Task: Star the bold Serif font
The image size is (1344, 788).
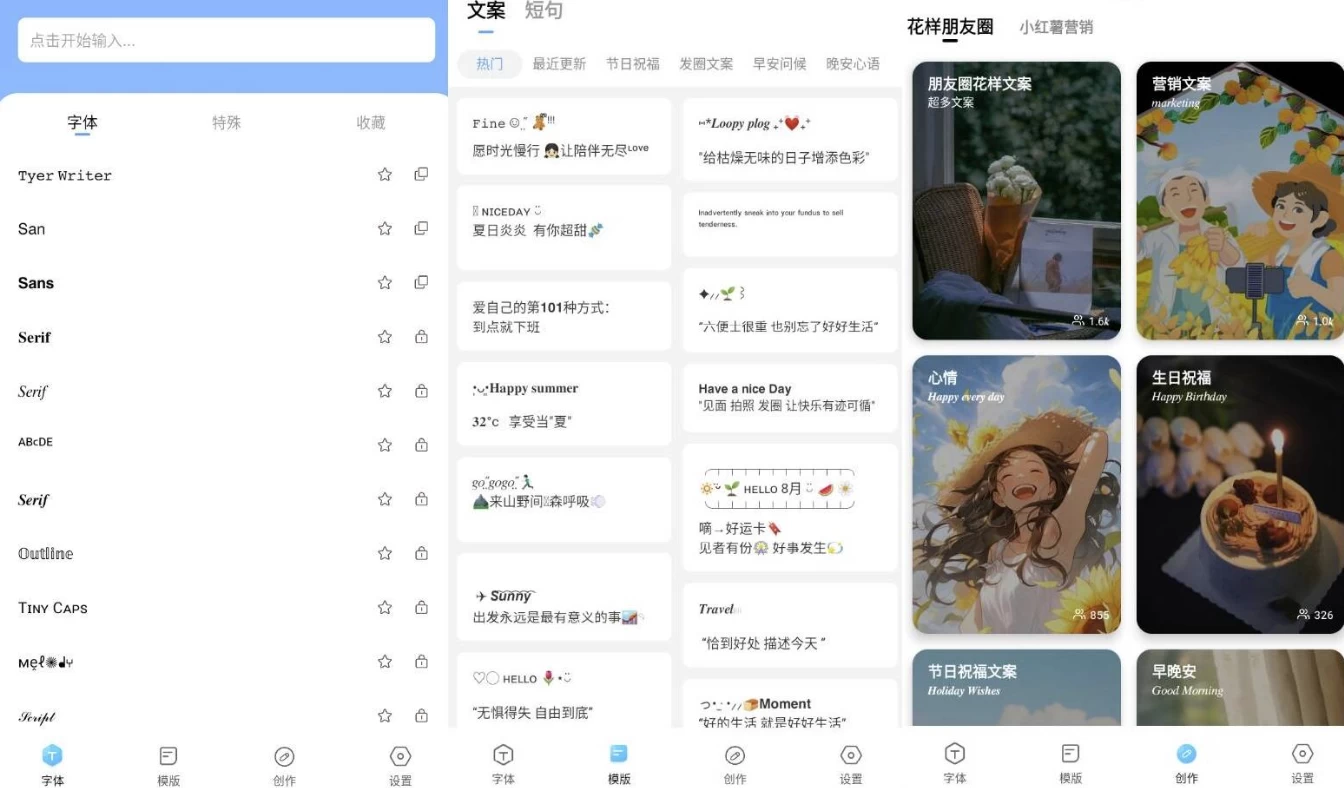Action: 385,337
